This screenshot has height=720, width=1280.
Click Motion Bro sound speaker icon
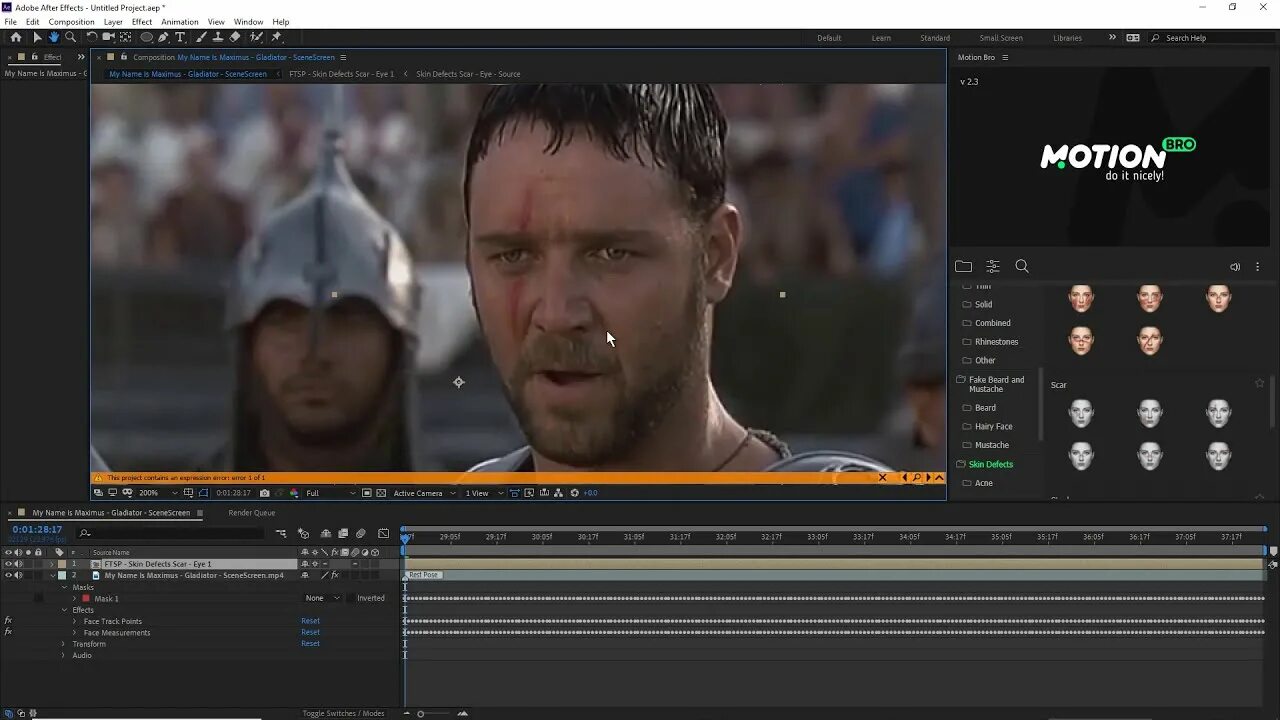(x=1235, y=267)
